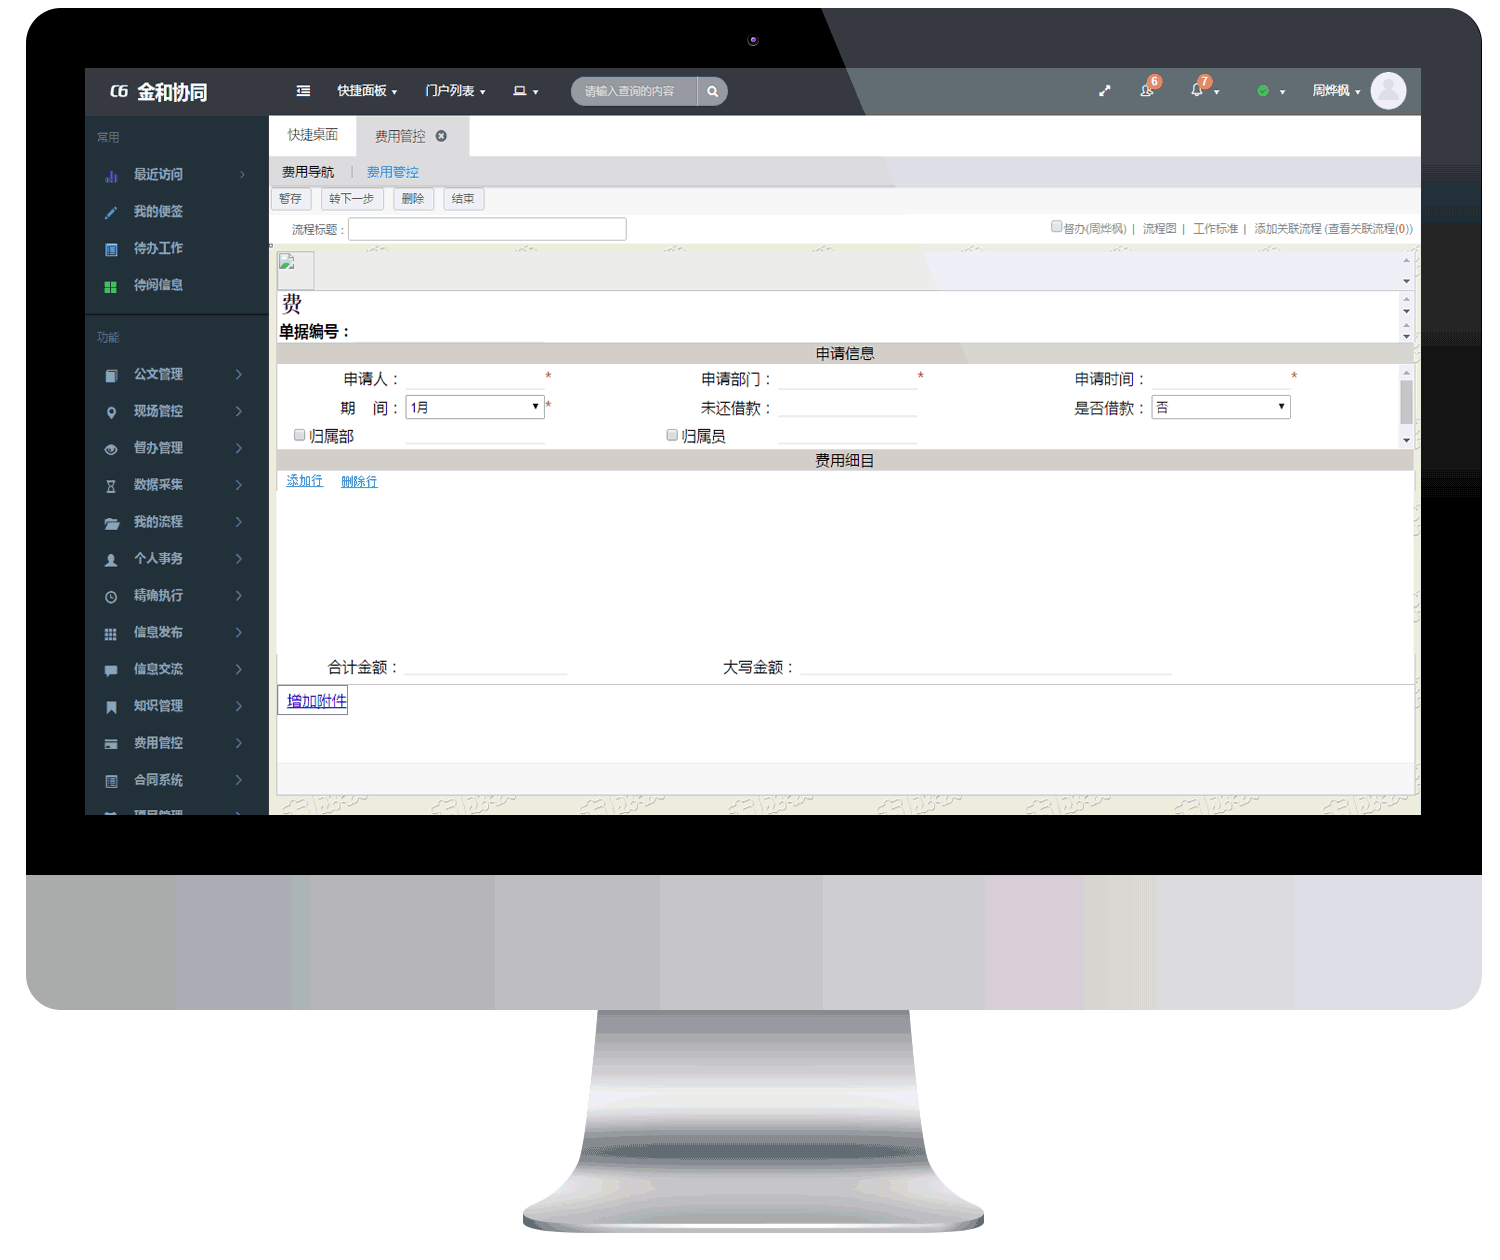Click the 知识管理 bookmark icon
This screenshot has width=1500, height=1260.
click(x=111, y=707)
